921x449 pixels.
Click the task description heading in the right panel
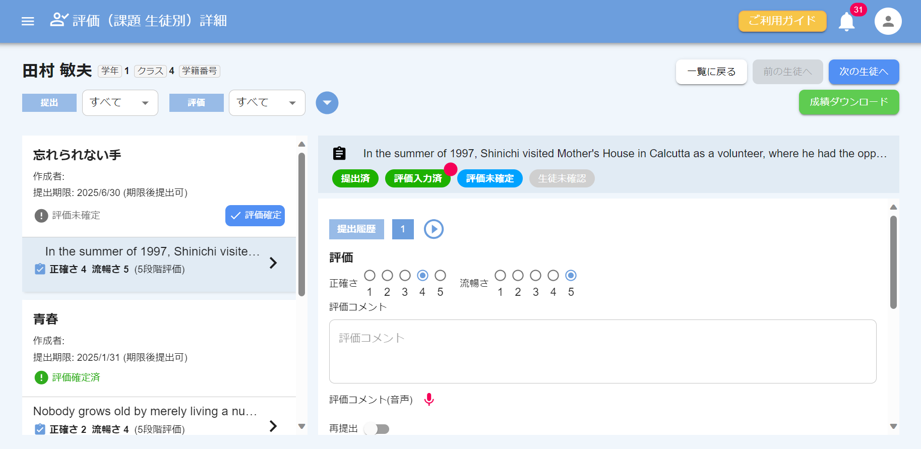624,154
